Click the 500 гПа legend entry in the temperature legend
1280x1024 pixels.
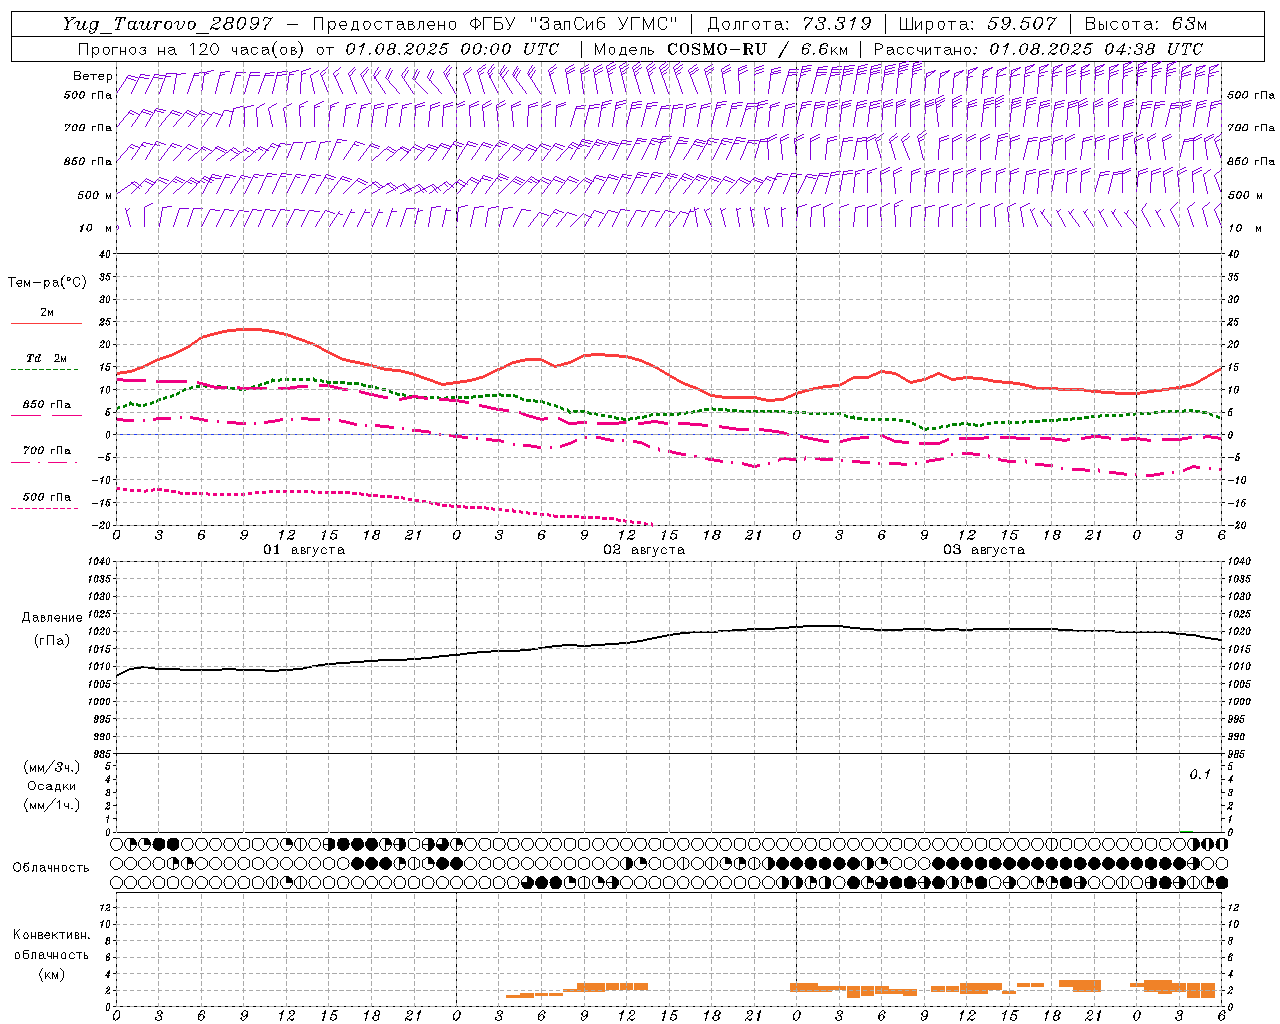click(x=47, y=497)
